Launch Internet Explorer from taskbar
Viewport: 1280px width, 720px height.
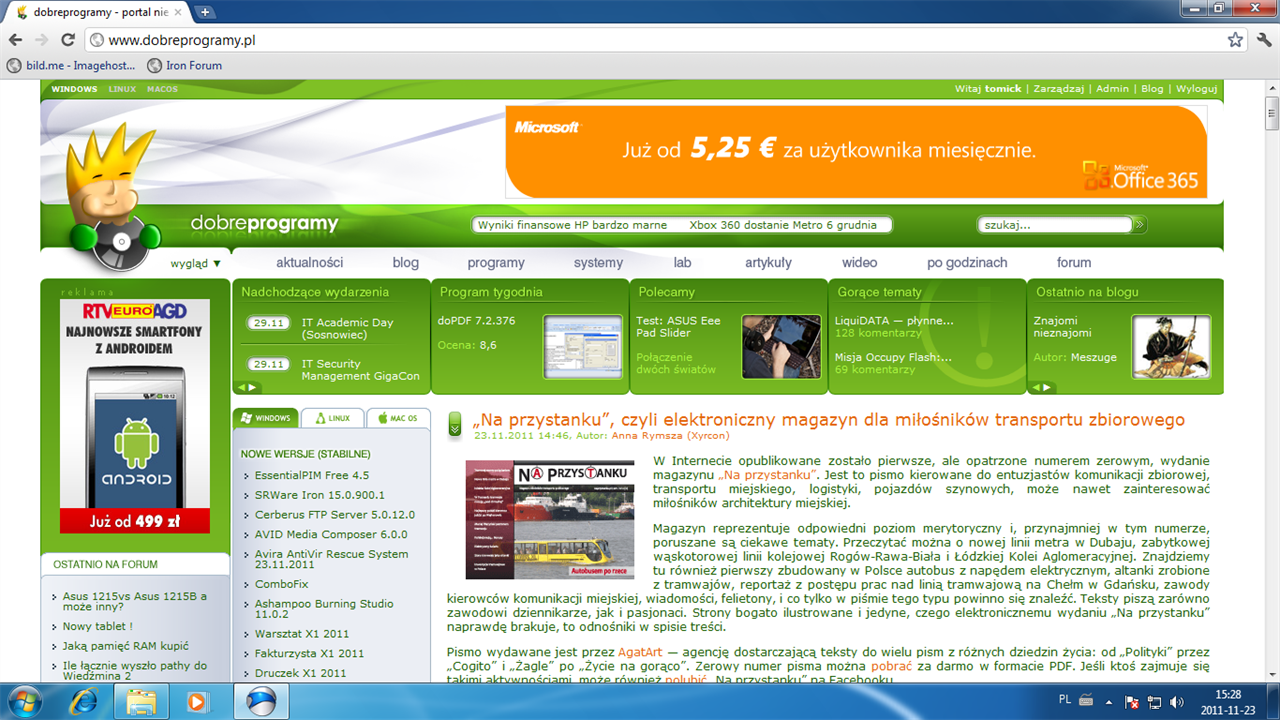pos(83,701)
